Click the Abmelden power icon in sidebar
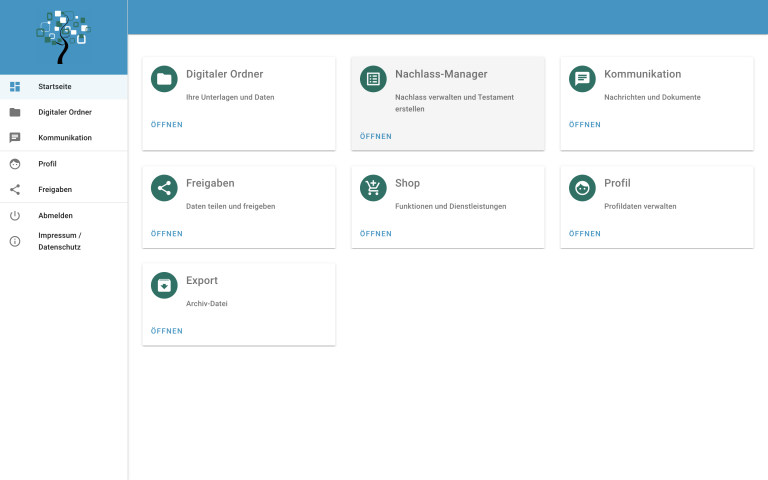 click(x=15, y=215)
